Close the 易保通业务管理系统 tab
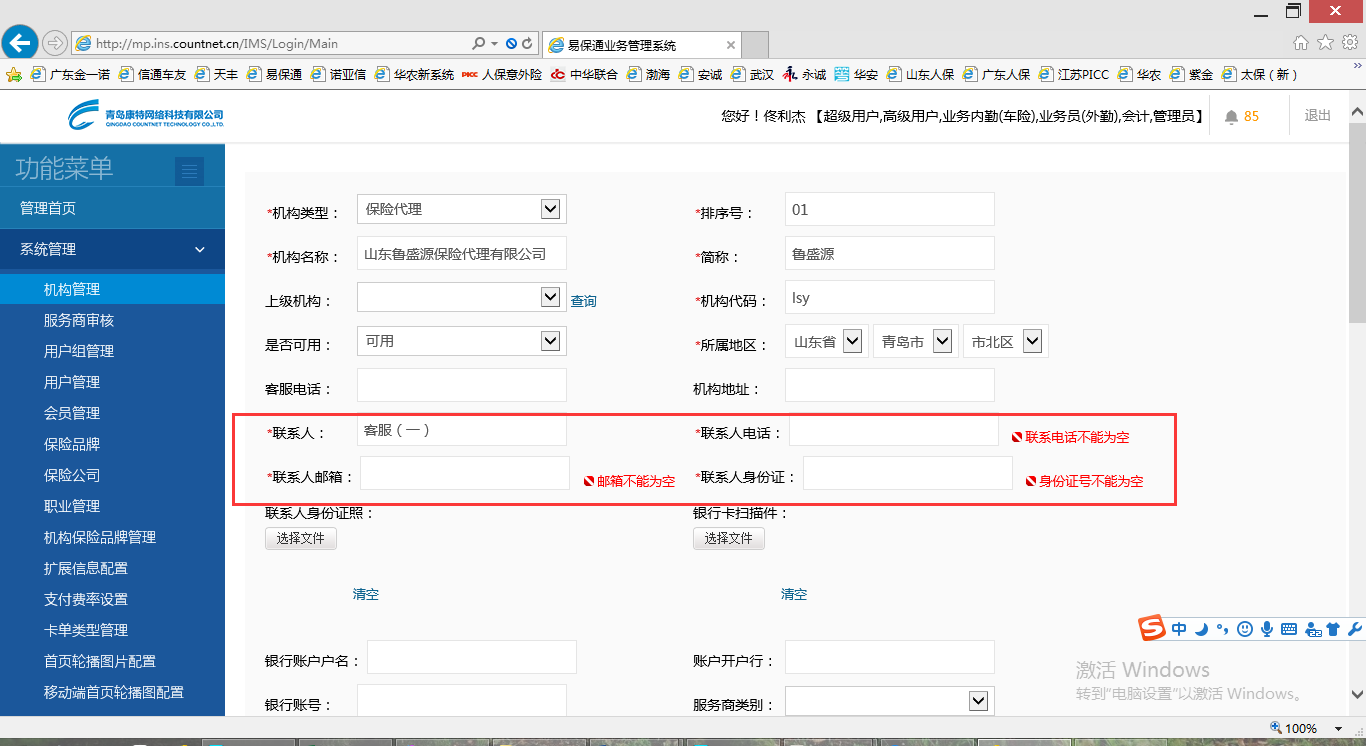This screenshot has height=746, width=1366. coord(731,45)
